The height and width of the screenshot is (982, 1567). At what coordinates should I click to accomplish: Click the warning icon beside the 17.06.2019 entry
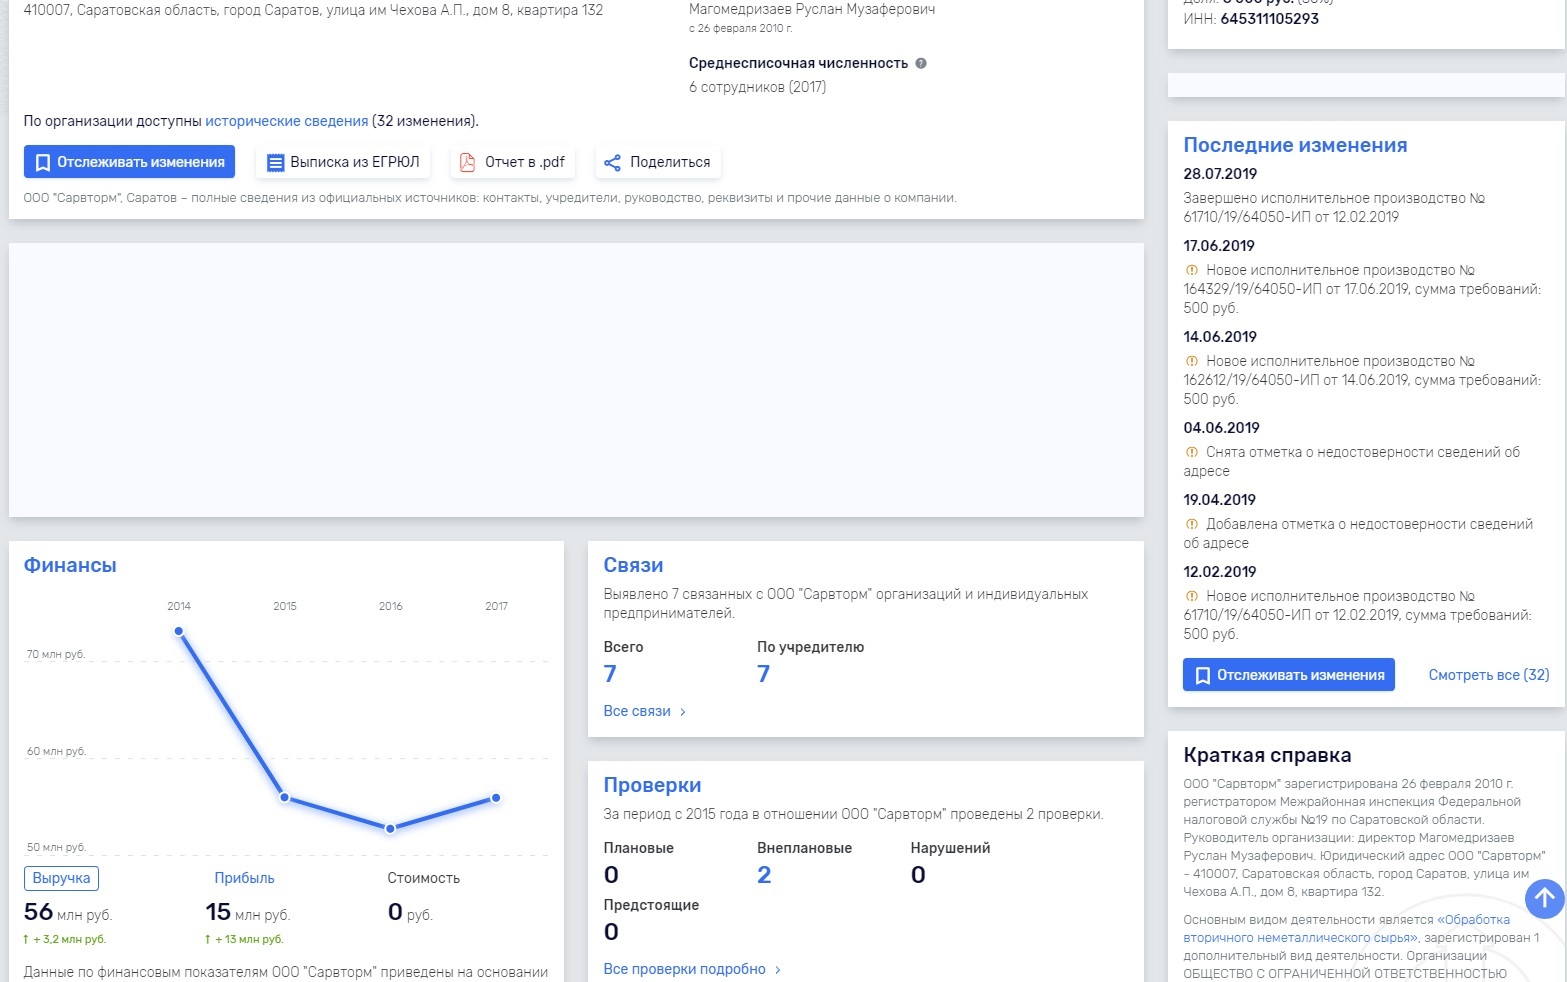(x=1191, y=270)
